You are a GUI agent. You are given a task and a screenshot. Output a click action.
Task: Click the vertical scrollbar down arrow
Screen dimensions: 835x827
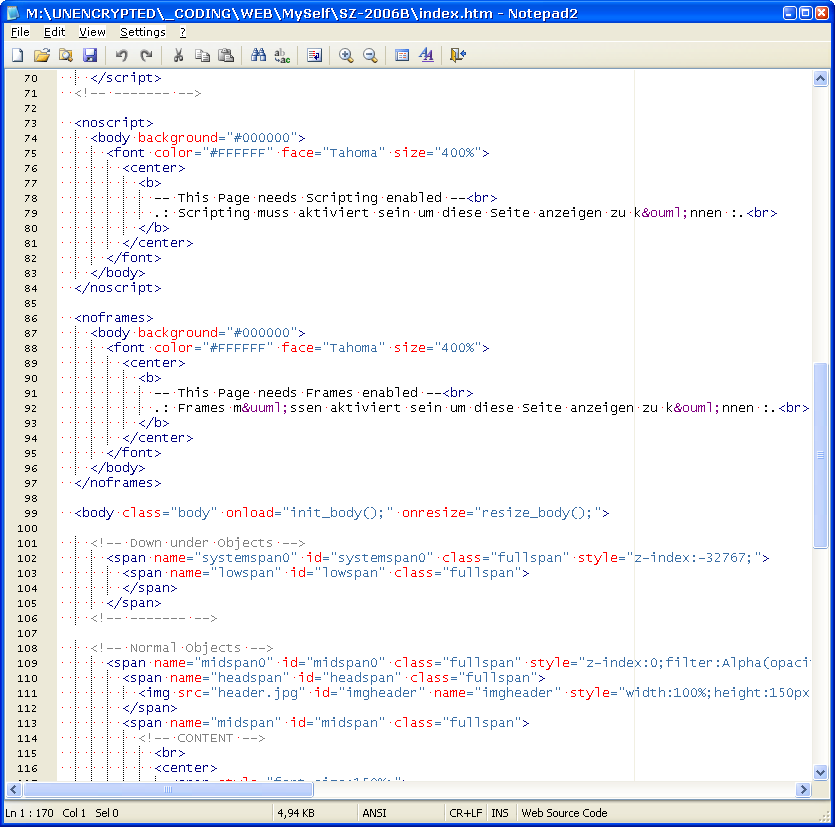click(x=820, y=772)
